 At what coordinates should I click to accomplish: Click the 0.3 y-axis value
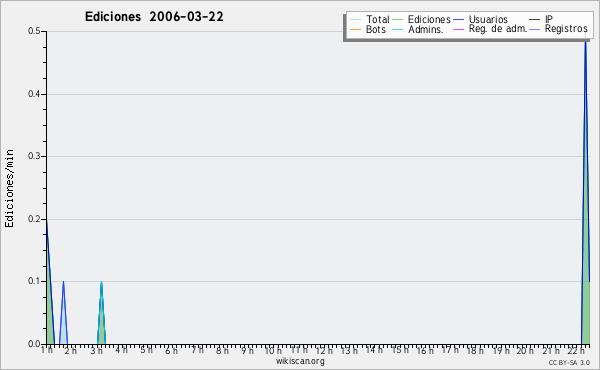34,156
